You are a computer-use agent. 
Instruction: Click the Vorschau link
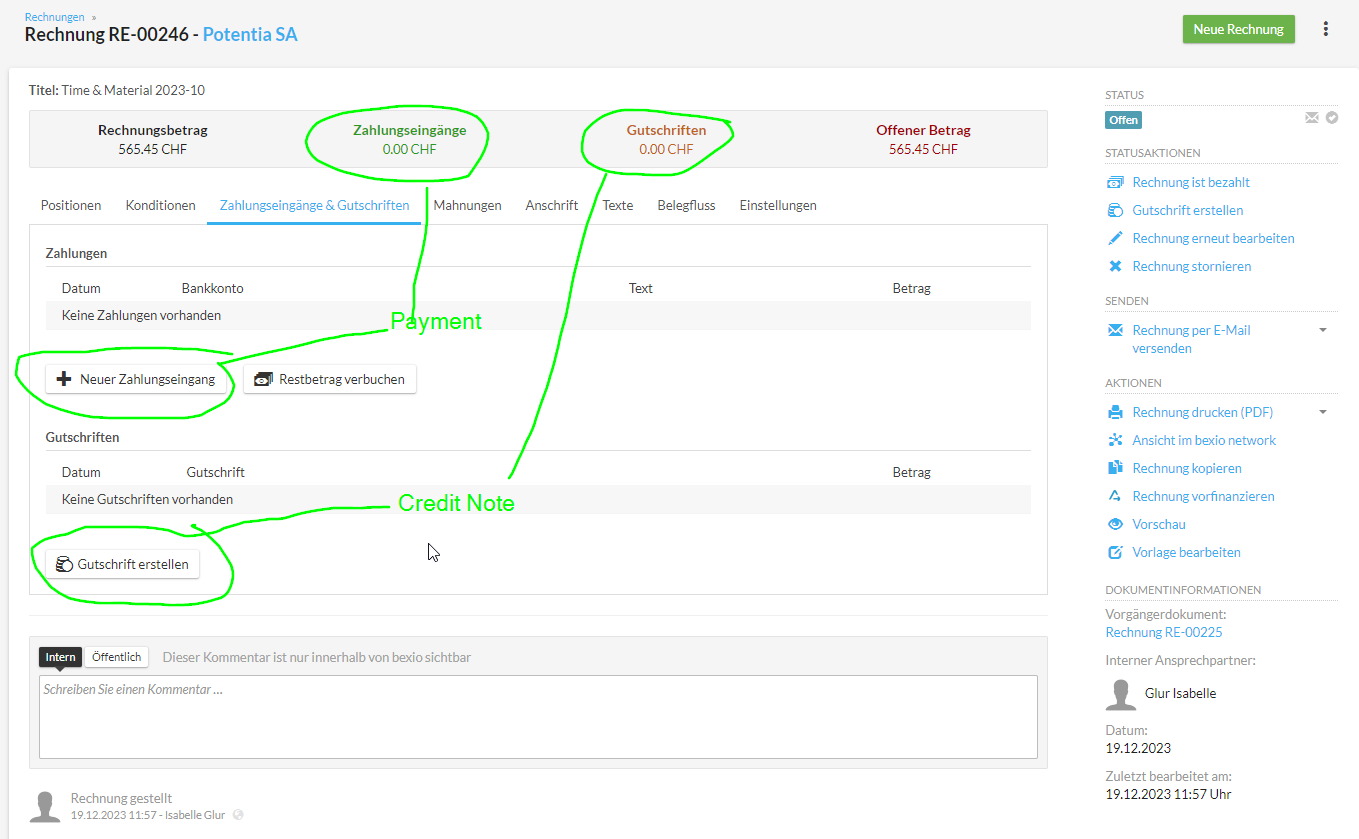coord(1159,525)
